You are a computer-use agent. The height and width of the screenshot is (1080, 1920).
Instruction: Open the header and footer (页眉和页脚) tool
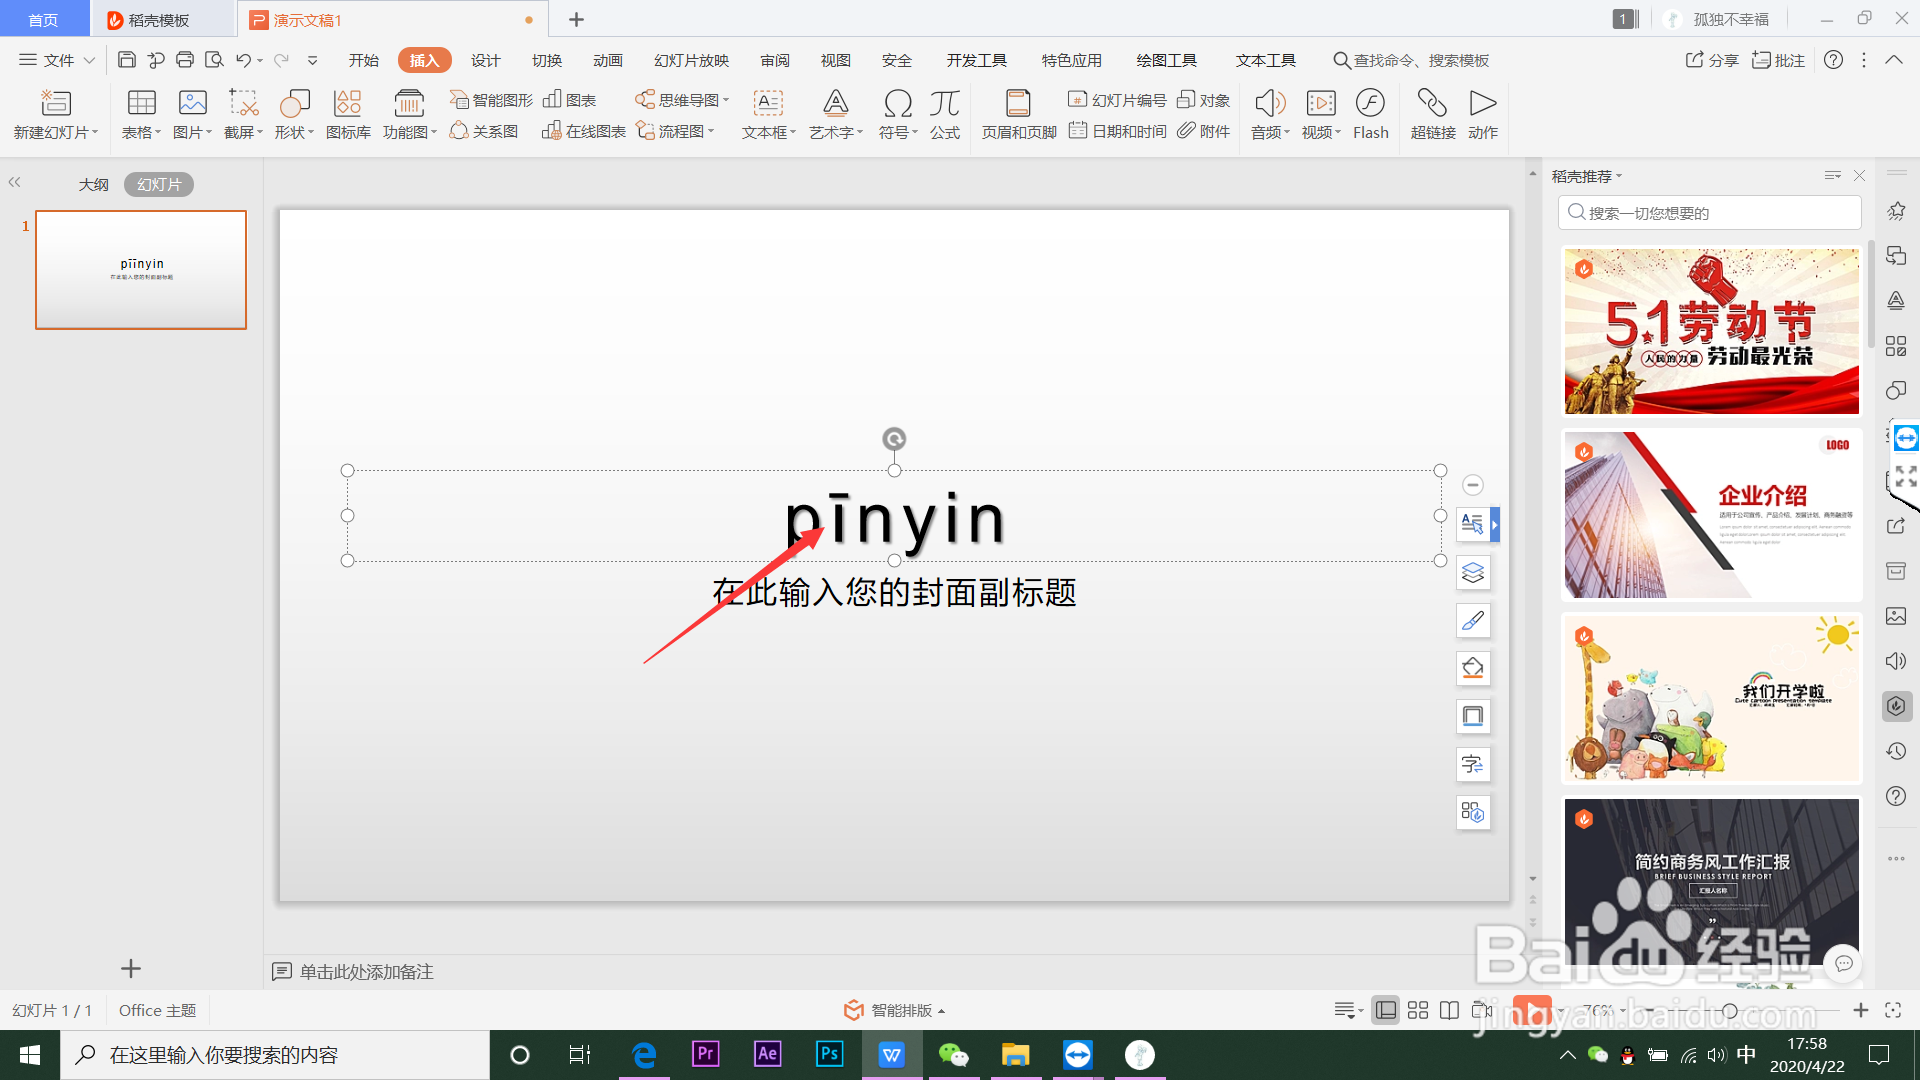pyautogui.click(x=1018, y=114)
